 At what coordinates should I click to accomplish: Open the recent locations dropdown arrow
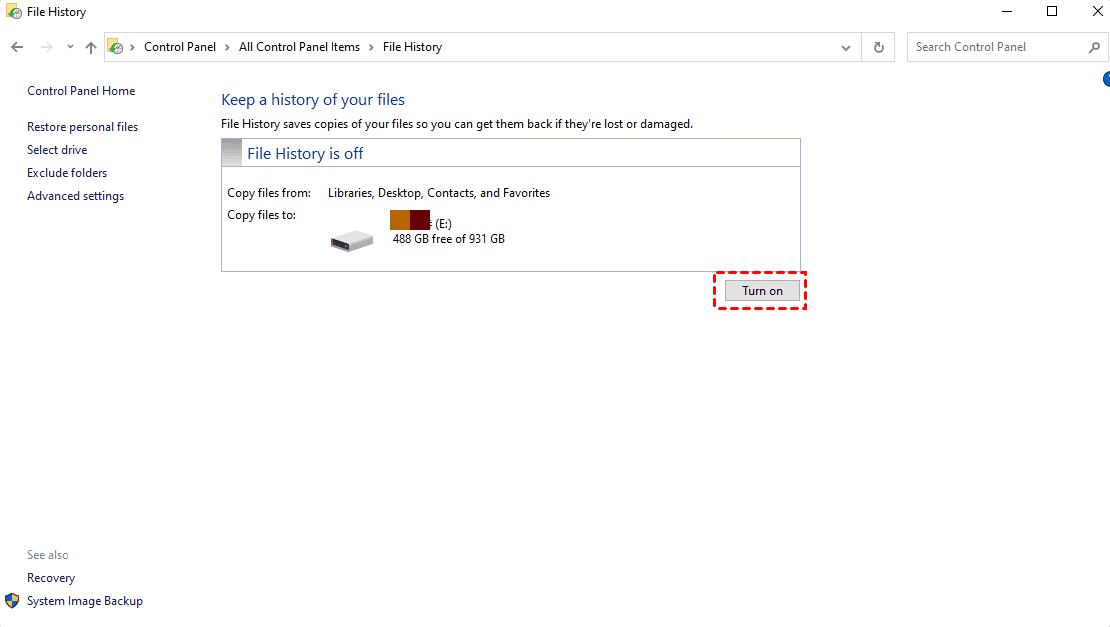pyautogui.click(x=70, y=47)
